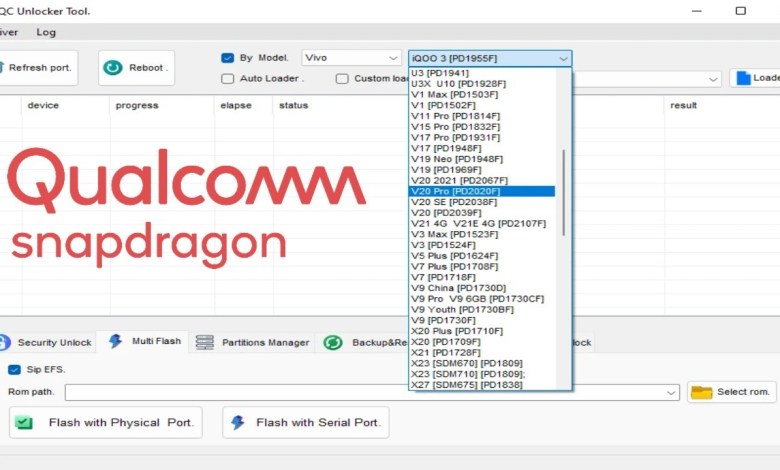Screen dimensions: 780x470
Task: Click the Flash with Serial Port icon
Action: [x=238, y=423]
